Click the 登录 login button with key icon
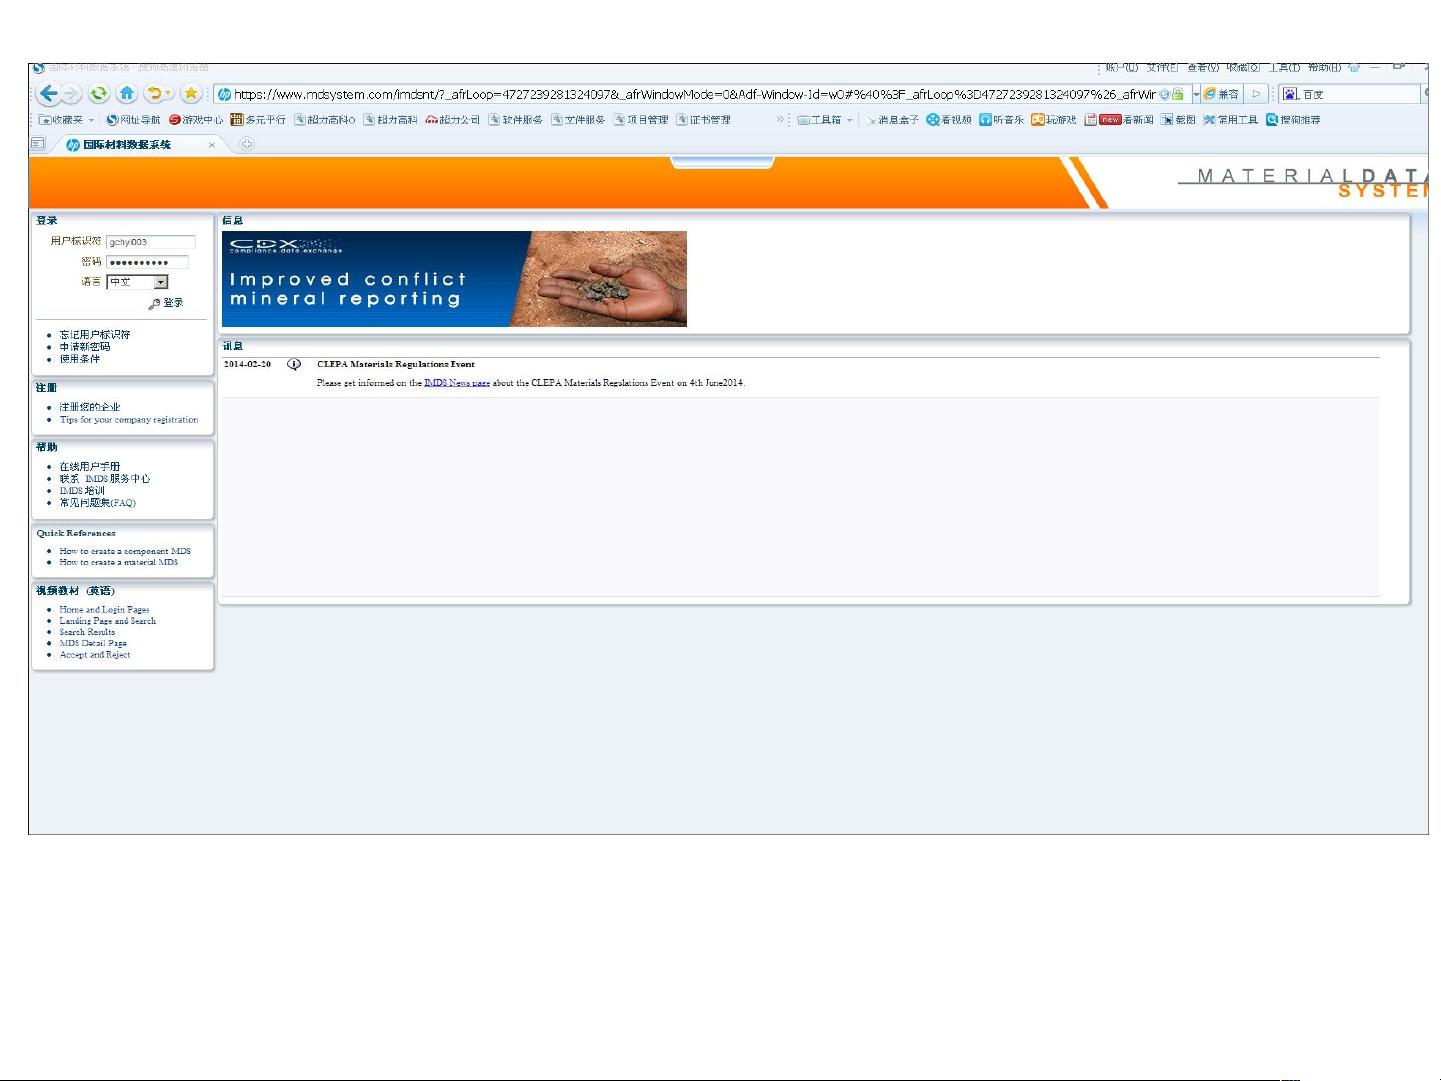Viewport: 1441px width, 1081px height. click(x=166, y=303)
